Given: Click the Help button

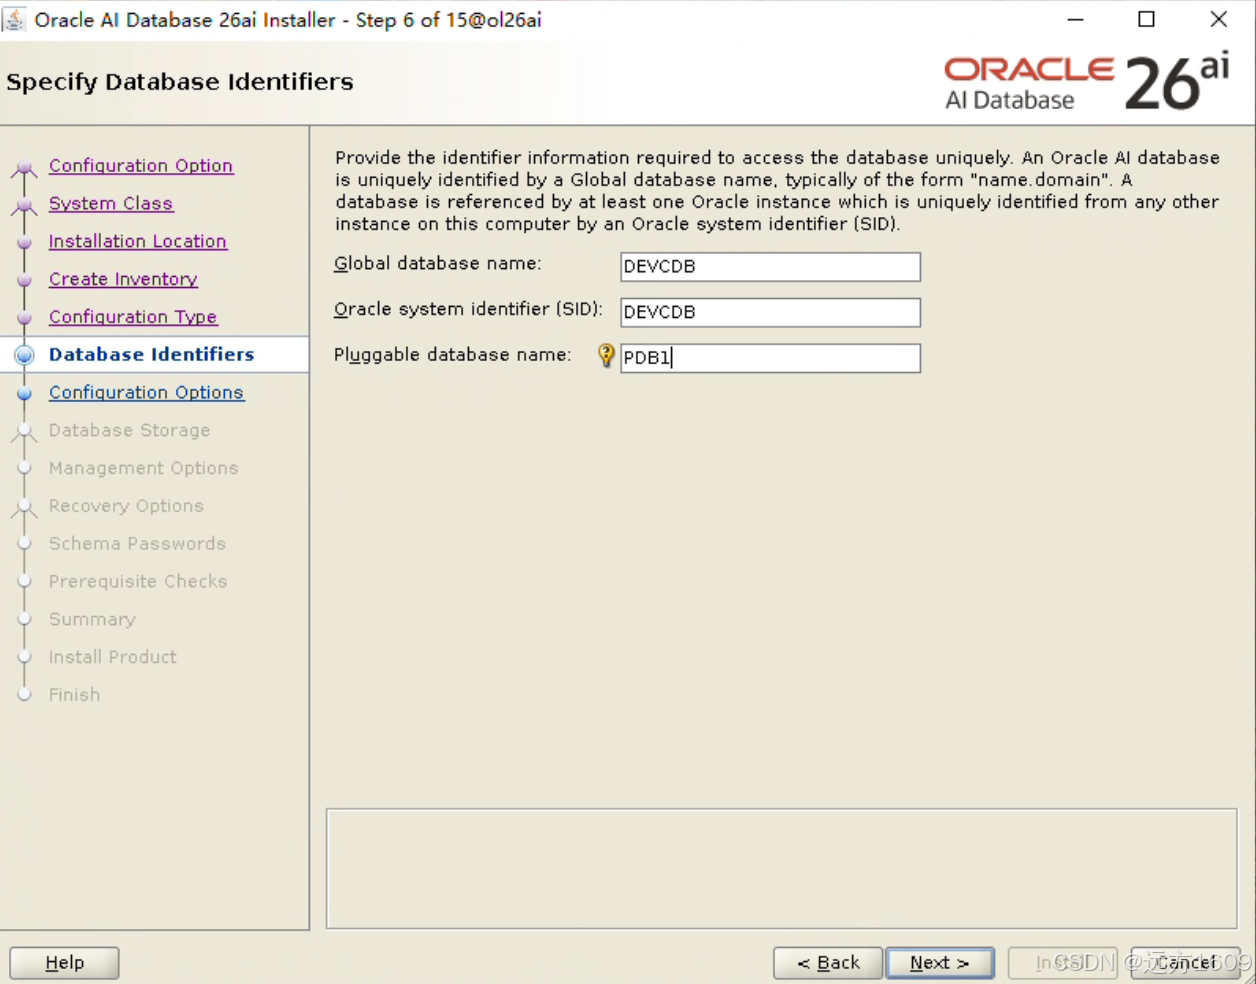Looking at the screenshot, I should pyautogui.click(x=65, y=963).
